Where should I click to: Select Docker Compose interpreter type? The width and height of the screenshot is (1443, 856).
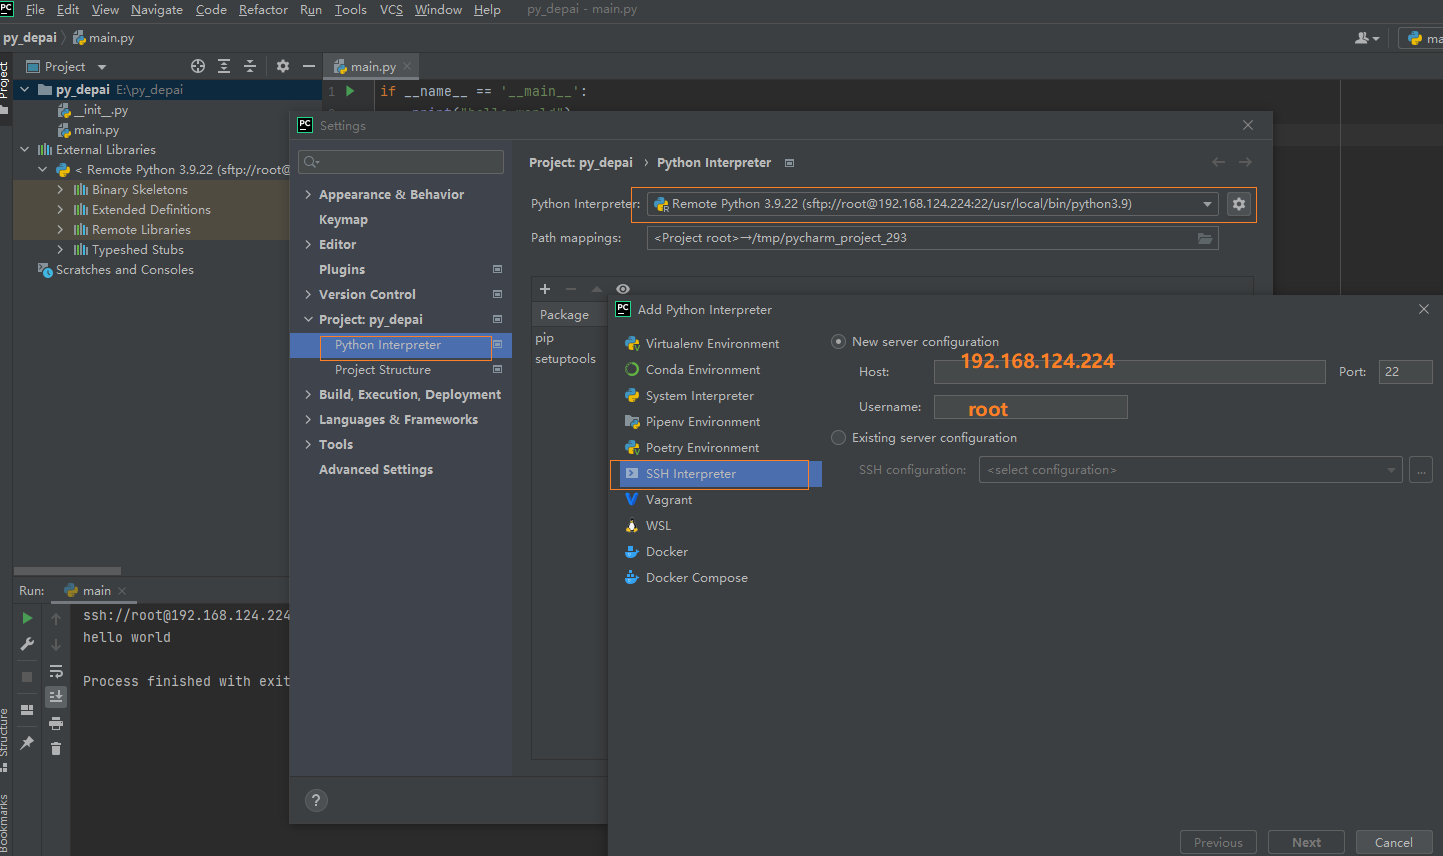coord(697,578)
